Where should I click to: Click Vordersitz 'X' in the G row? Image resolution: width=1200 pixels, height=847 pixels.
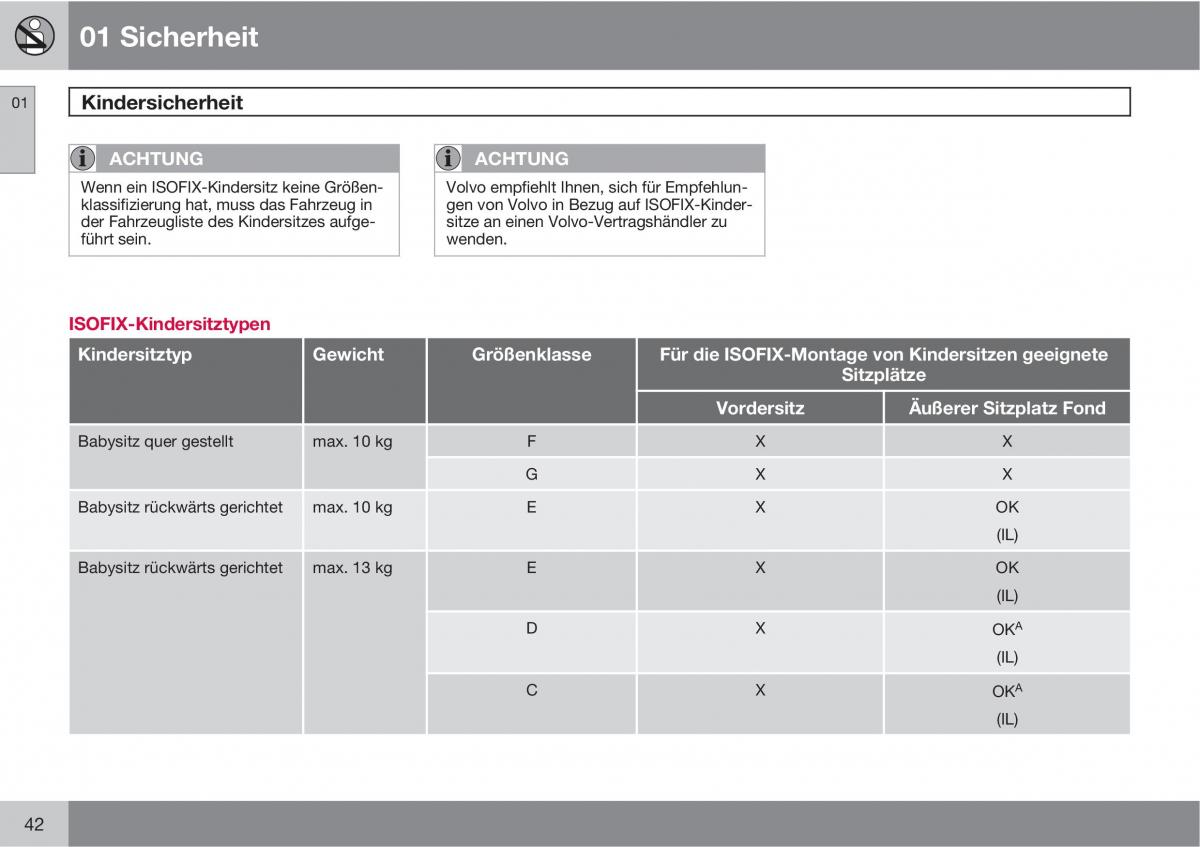tap(760, 474)
